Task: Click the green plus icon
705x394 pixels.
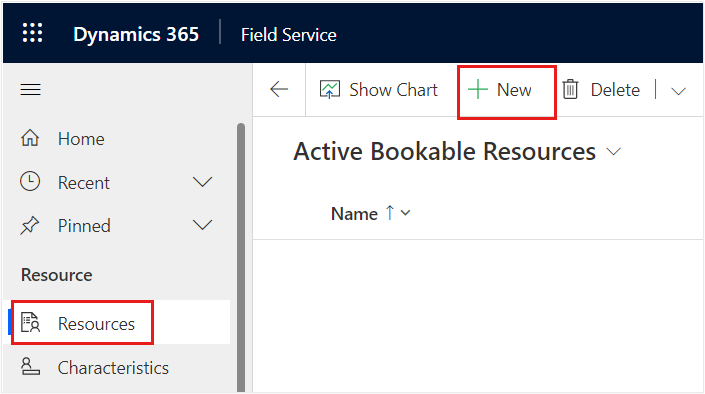Action: [477, 90]
